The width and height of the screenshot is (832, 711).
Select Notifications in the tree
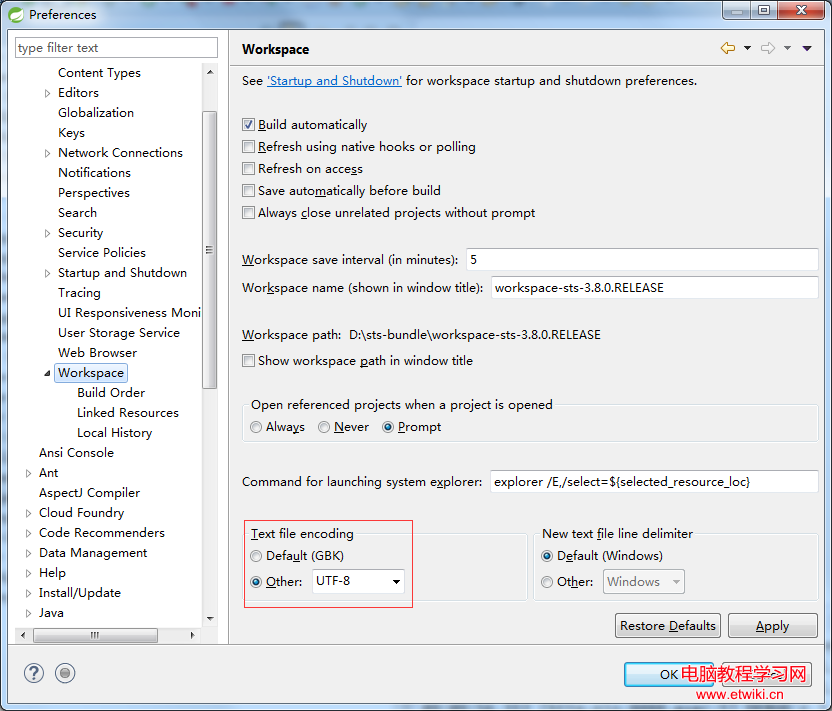94,172
